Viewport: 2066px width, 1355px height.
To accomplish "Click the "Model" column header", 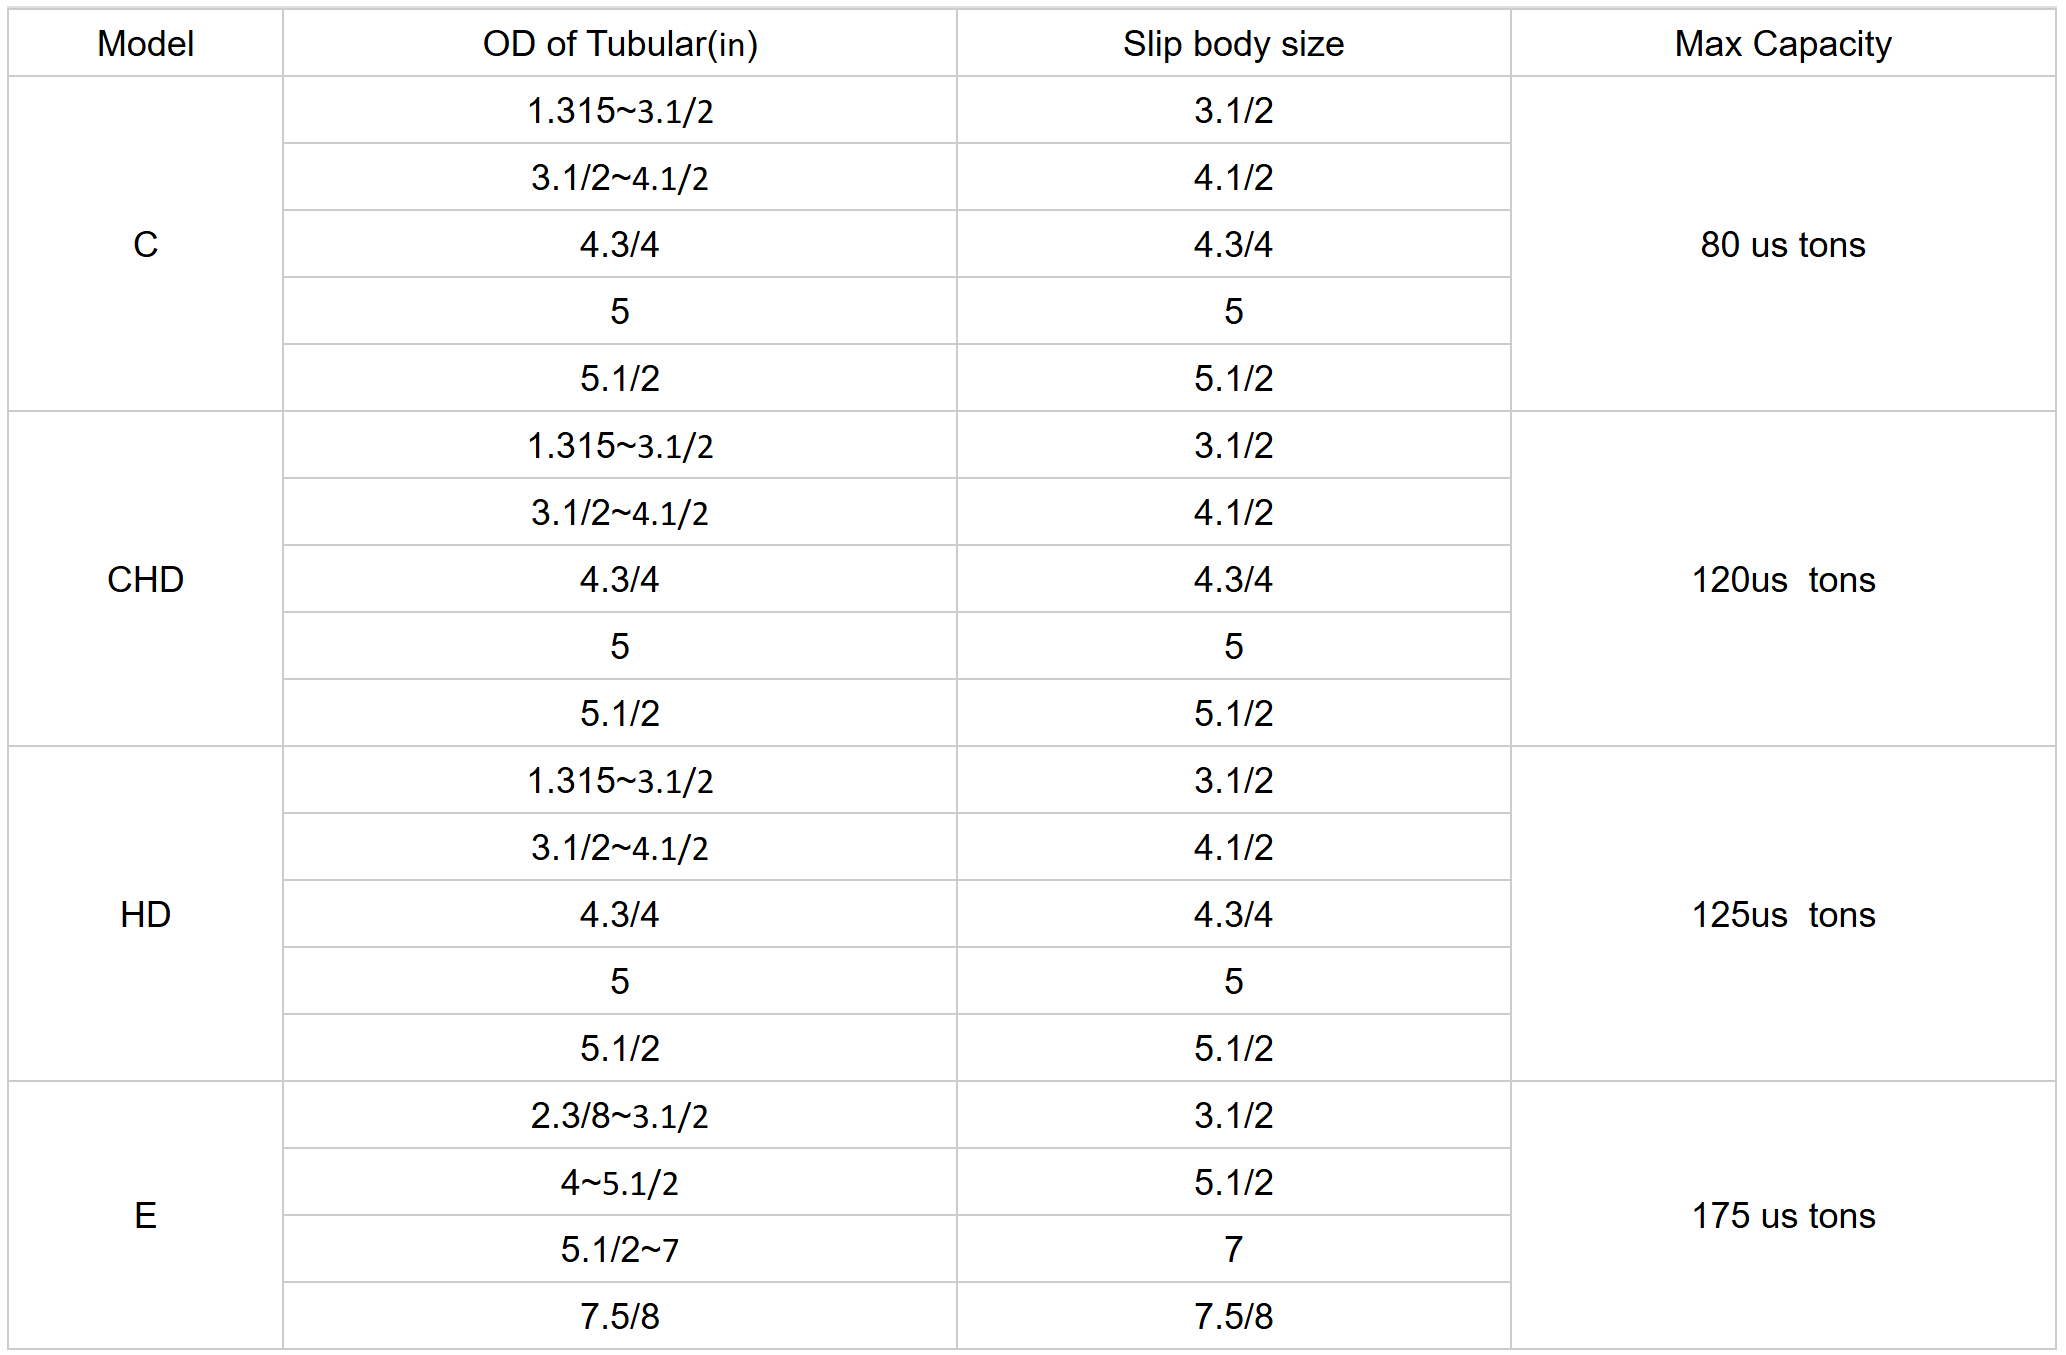I will tap(145, 44).
